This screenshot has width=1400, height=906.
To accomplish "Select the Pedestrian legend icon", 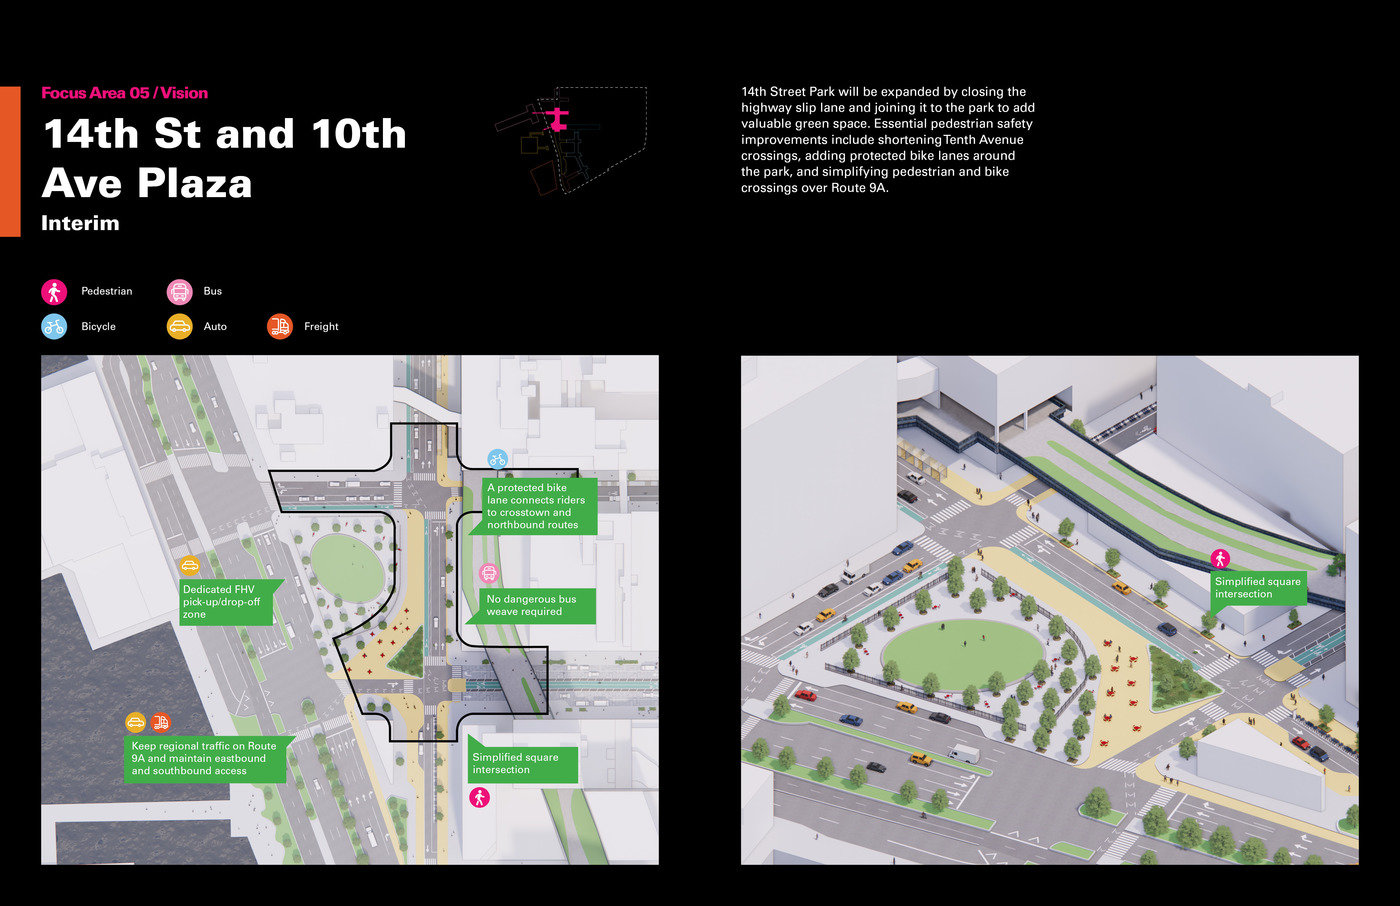I will click(54, 291).
